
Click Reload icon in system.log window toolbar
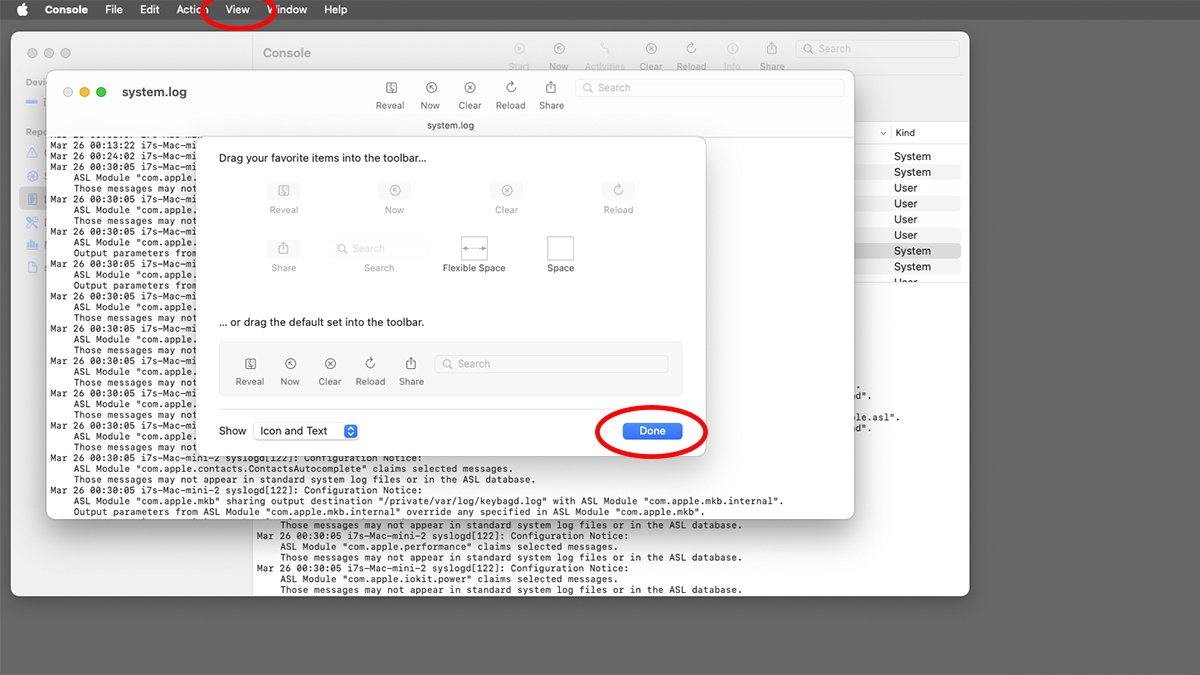coord(510,88)
